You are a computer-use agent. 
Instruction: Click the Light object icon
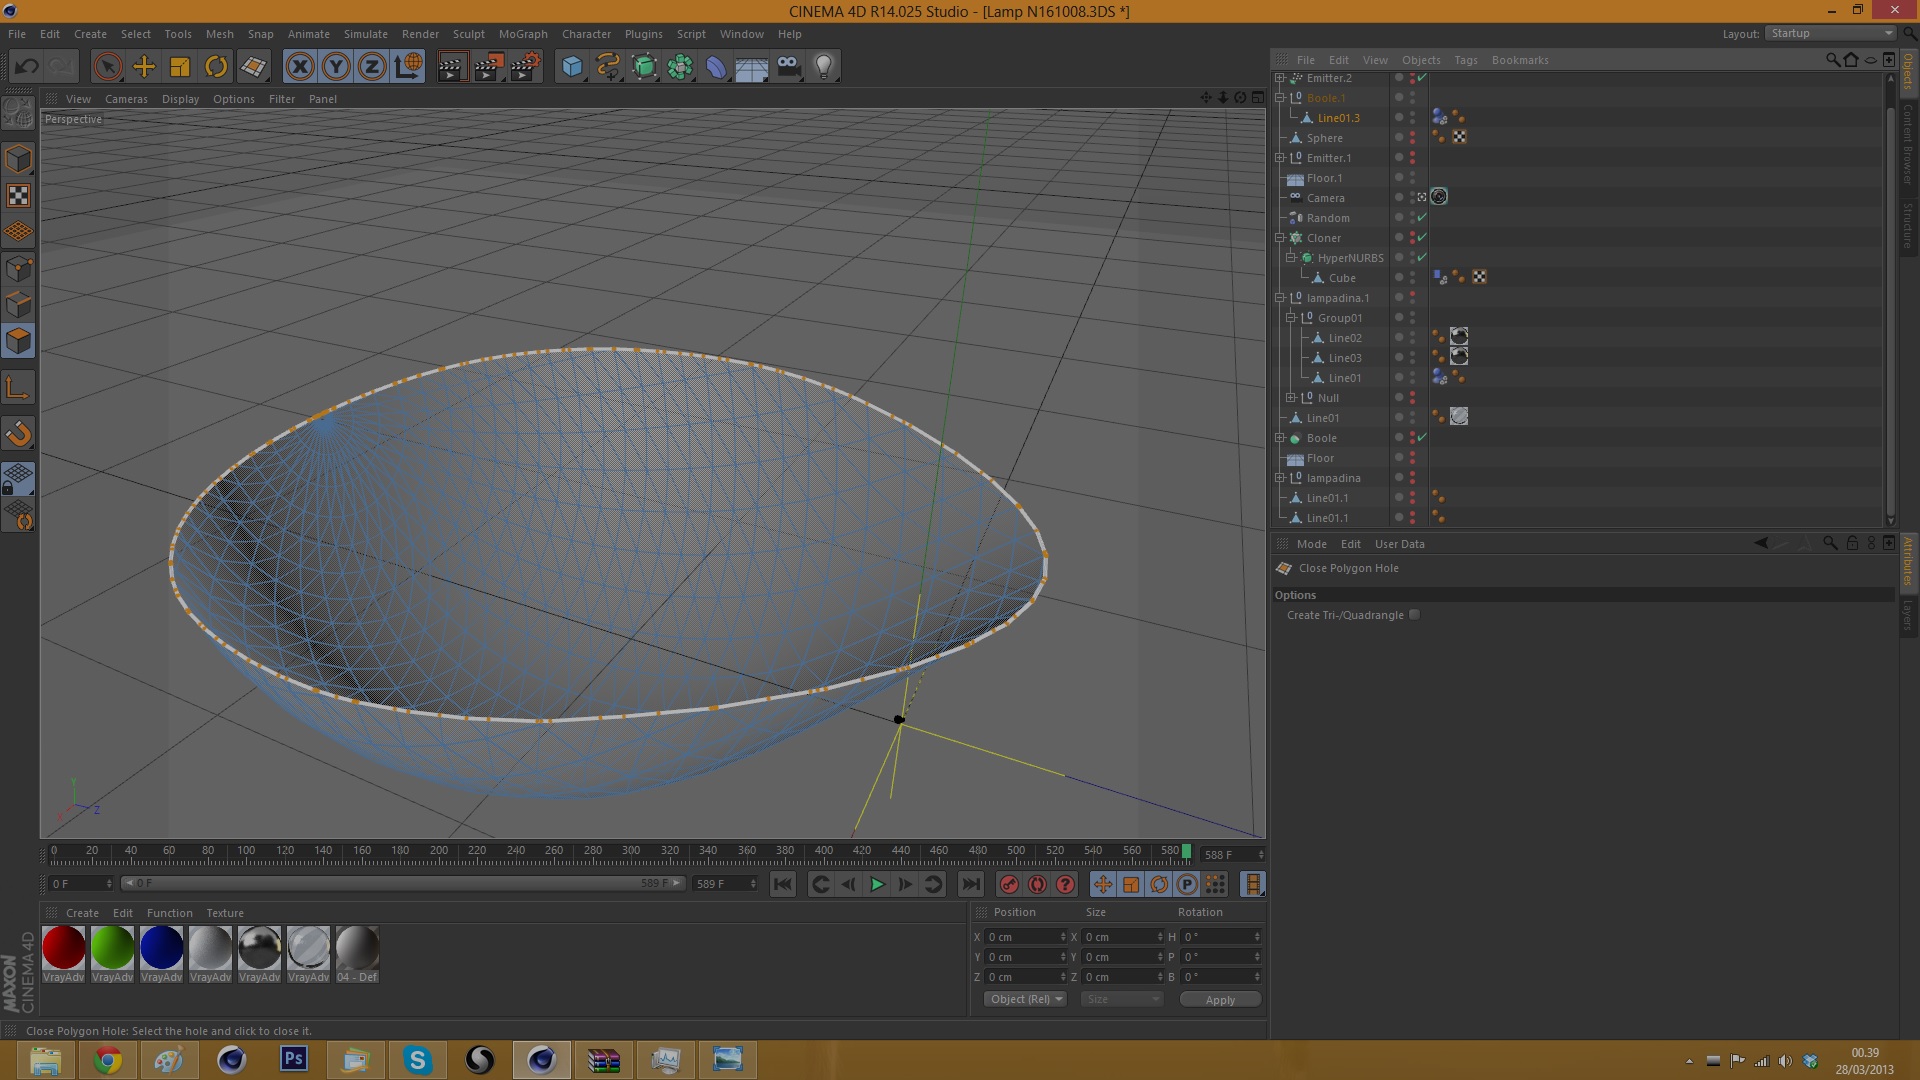824,67
